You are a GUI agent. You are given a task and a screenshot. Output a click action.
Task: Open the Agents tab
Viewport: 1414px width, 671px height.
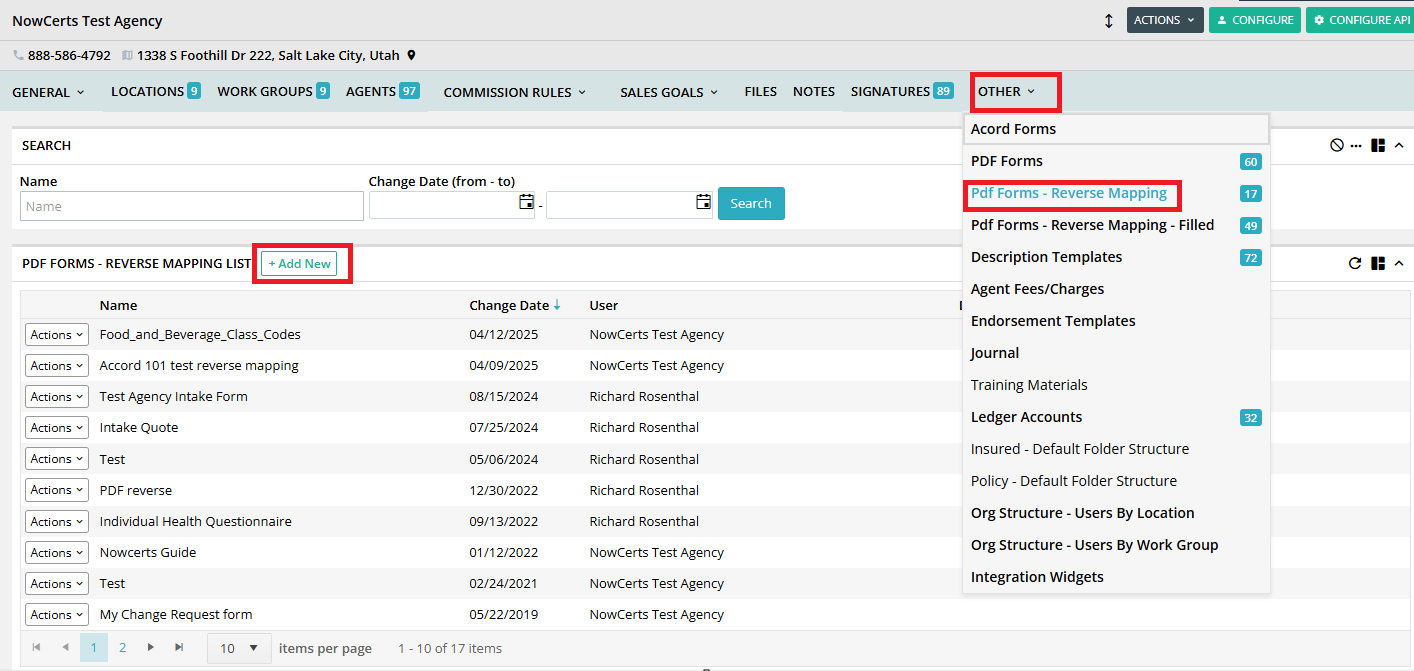[x=382, y=91]
